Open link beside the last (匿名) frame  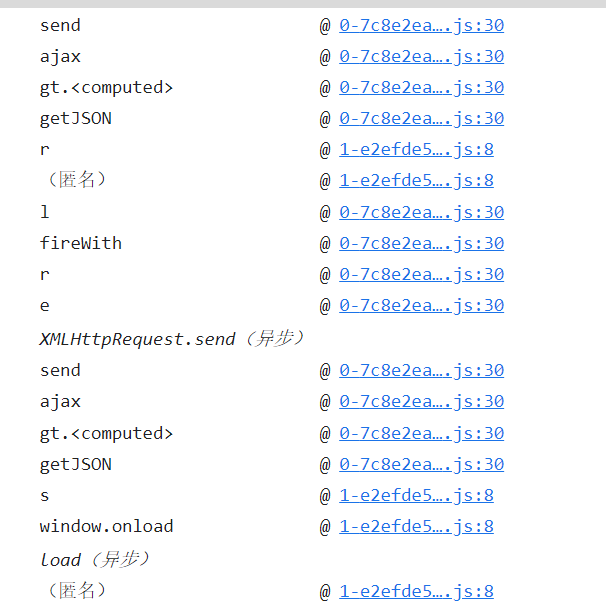pyautogui.click(x=416, y=591)
